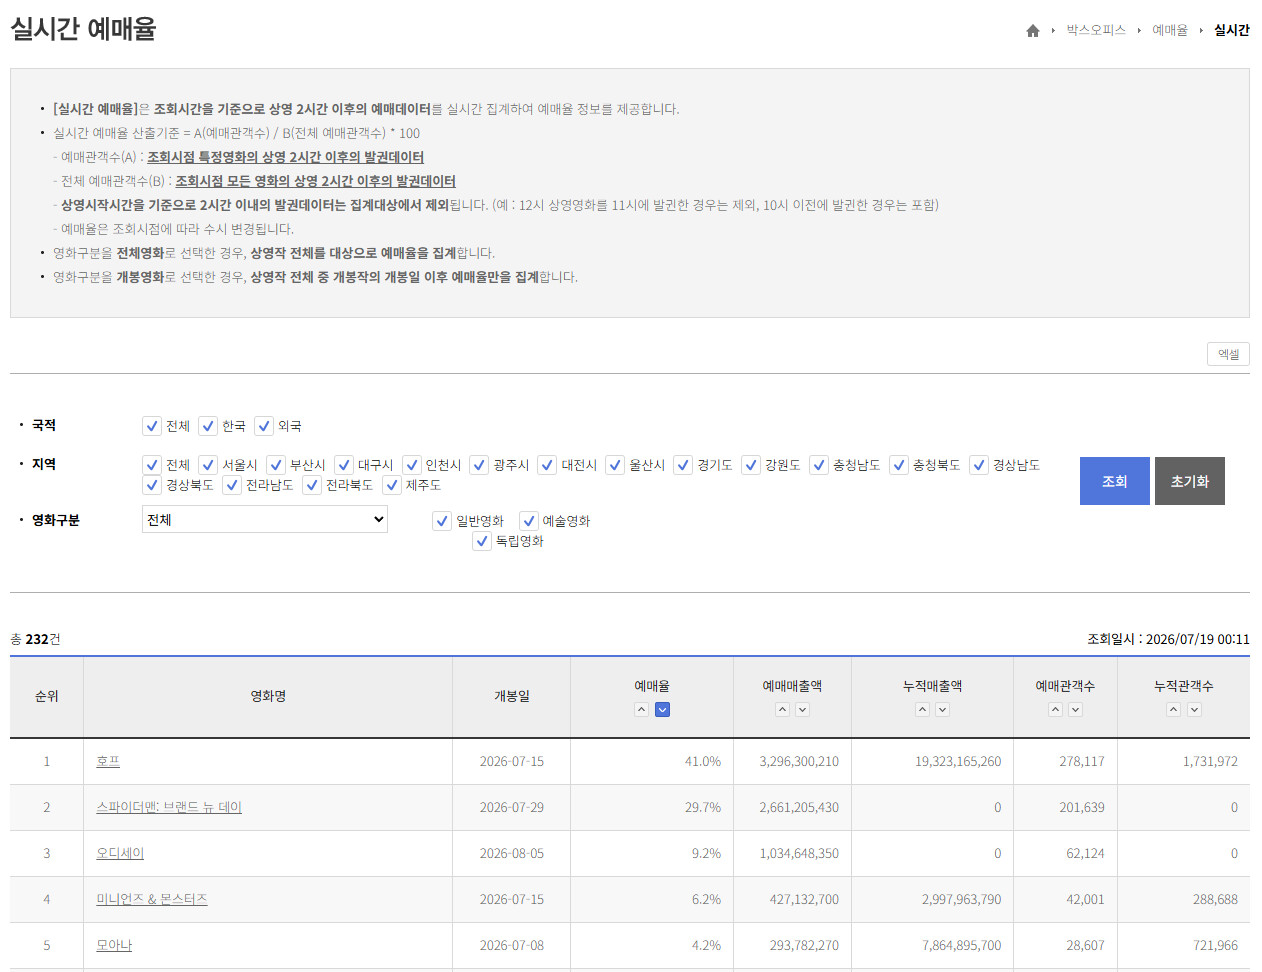
Task: Toggle 강원도 region checkbox
Action: (x=751, y=465)
